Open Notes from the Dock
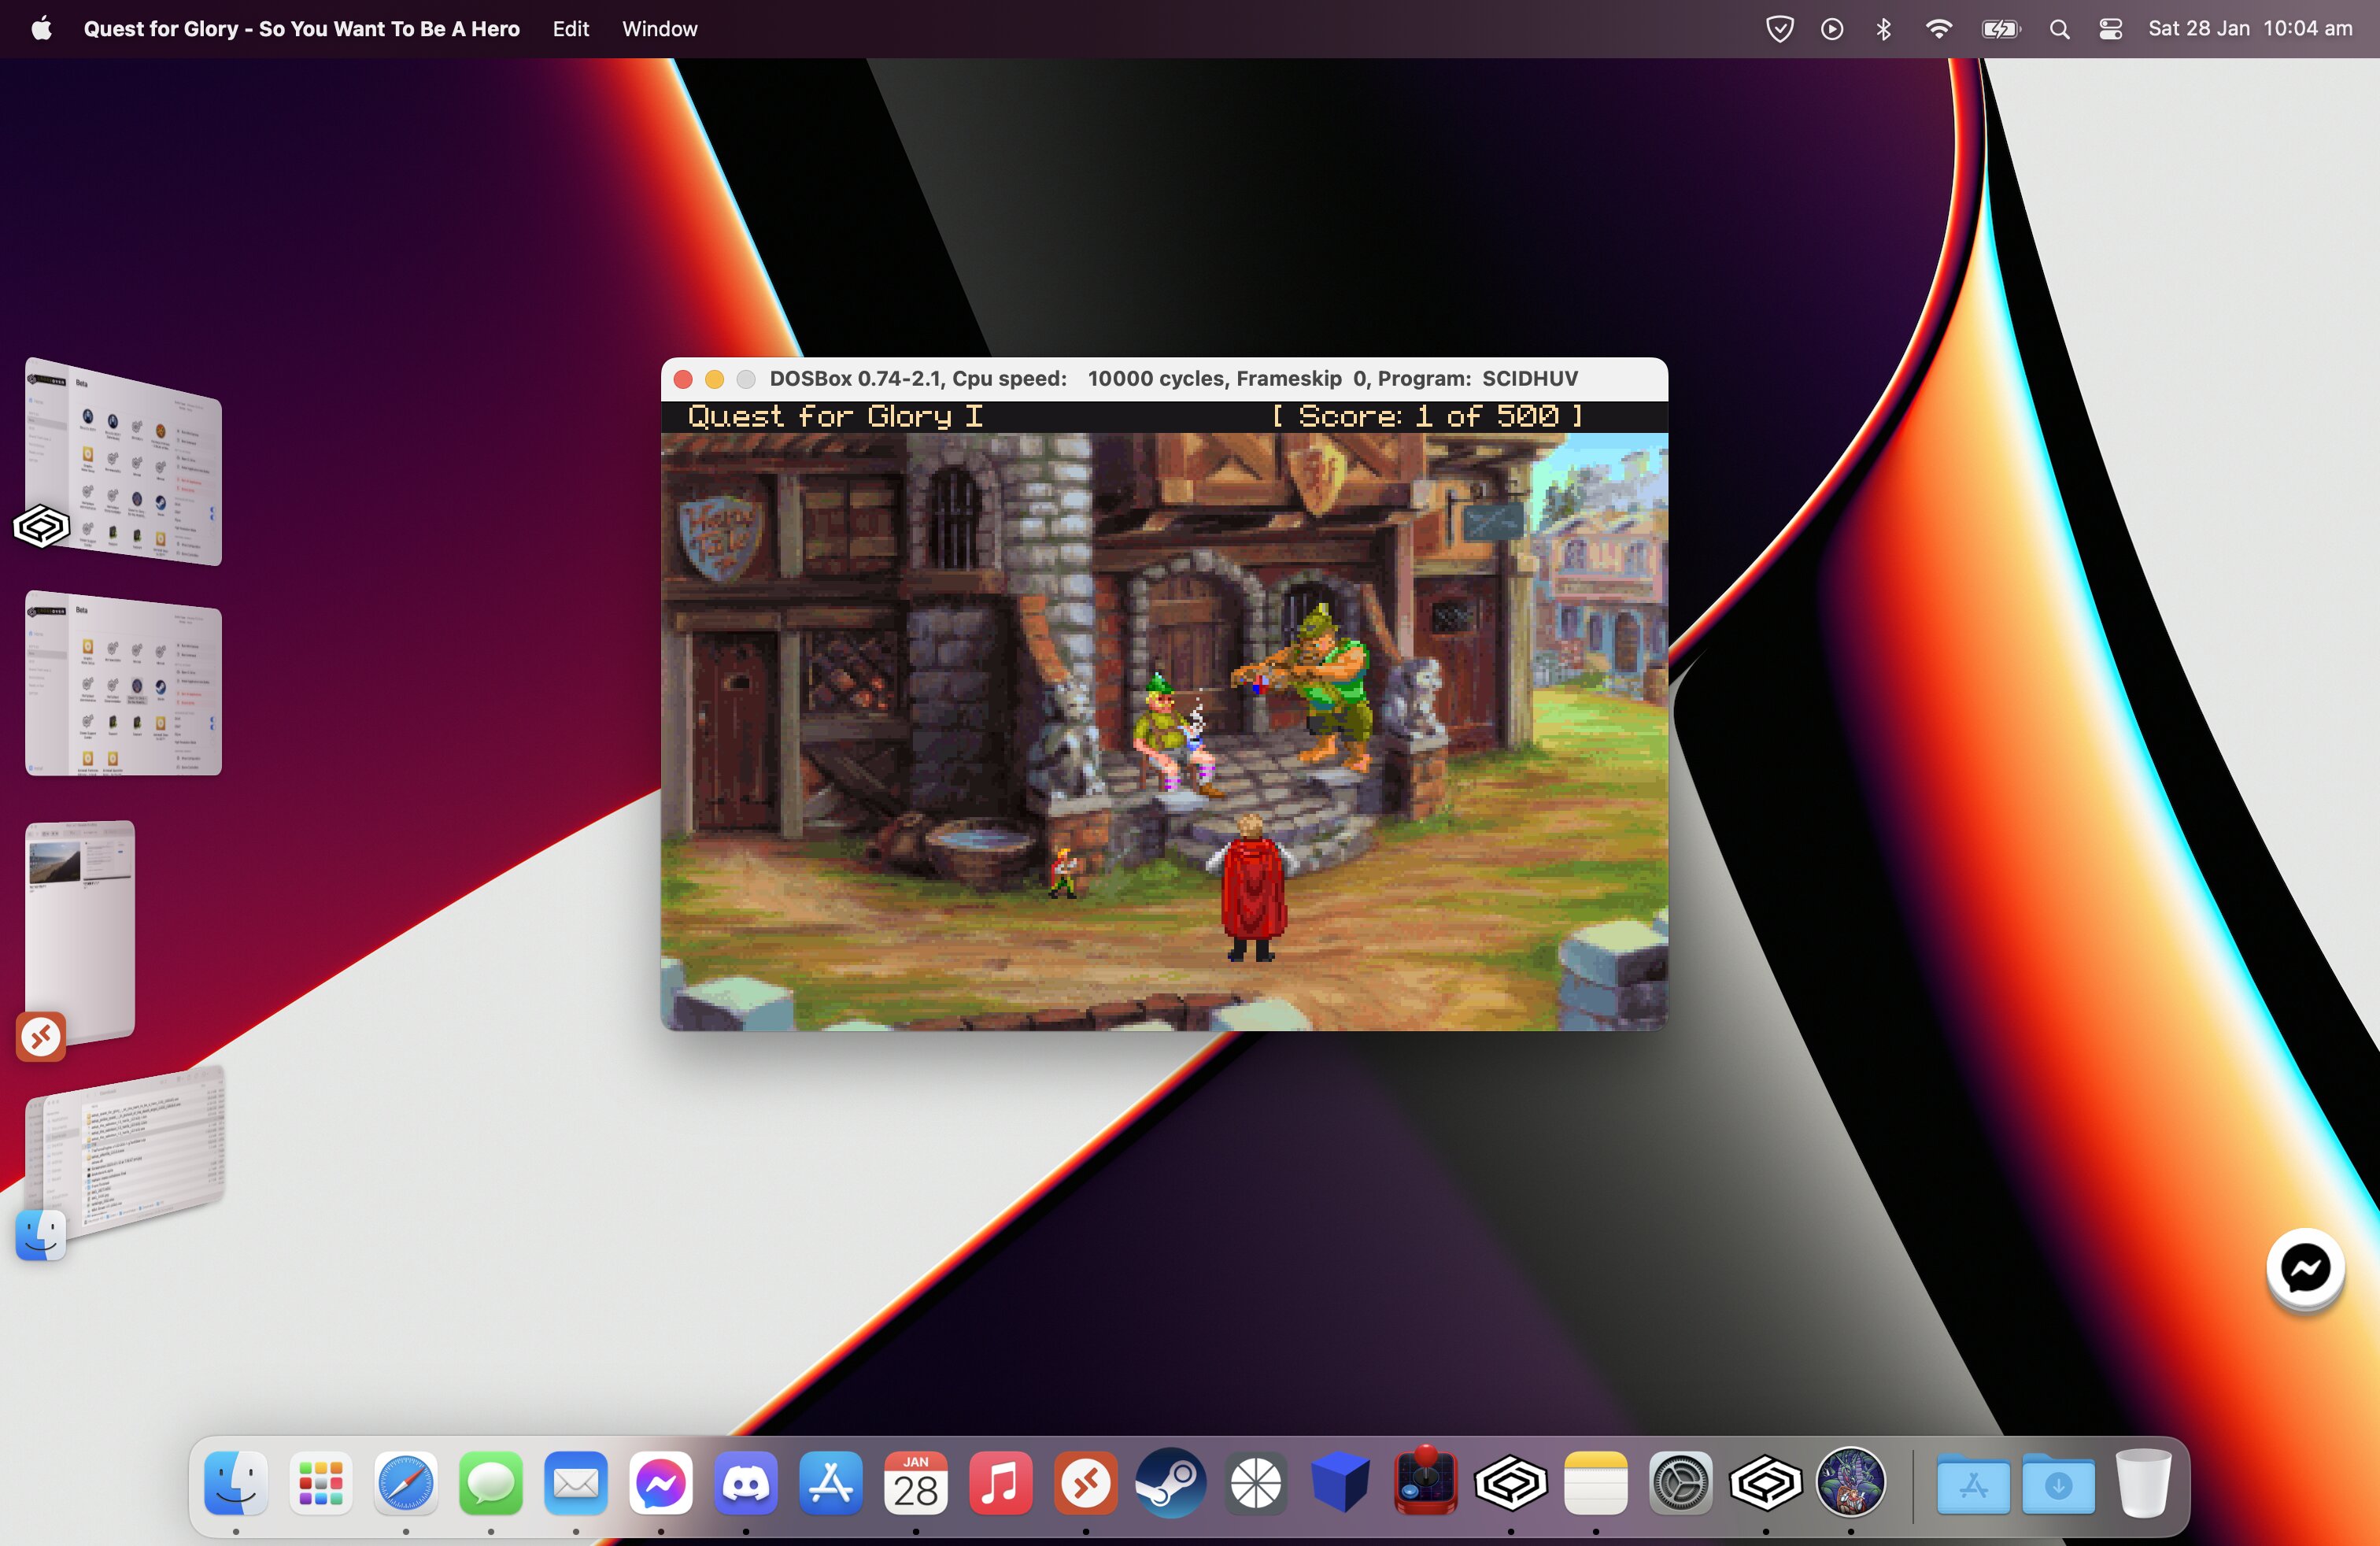This screenshot has height=1546, width=2380. point(1595,1483)
